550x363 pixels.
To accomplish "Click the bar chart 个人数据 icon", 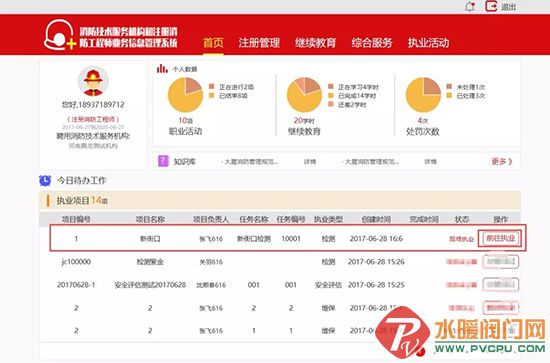I will [x=162, y=68].
